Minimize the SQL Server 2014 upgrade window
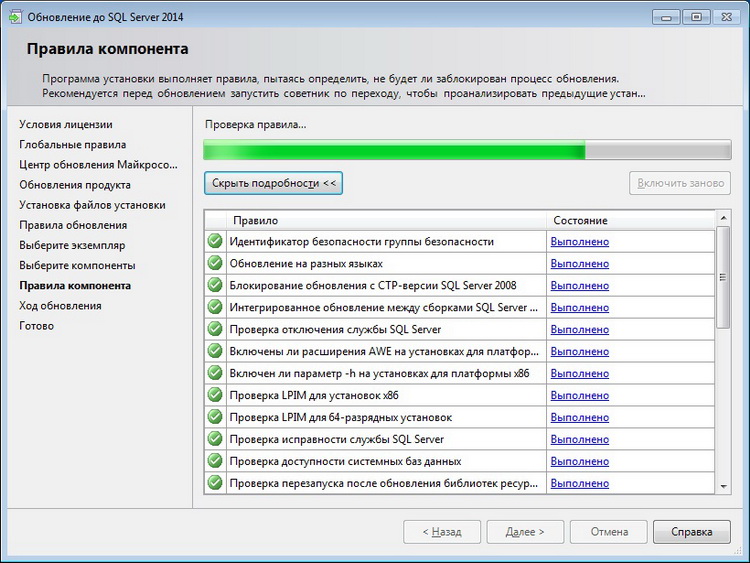750x563 pixels. point(666,17)
